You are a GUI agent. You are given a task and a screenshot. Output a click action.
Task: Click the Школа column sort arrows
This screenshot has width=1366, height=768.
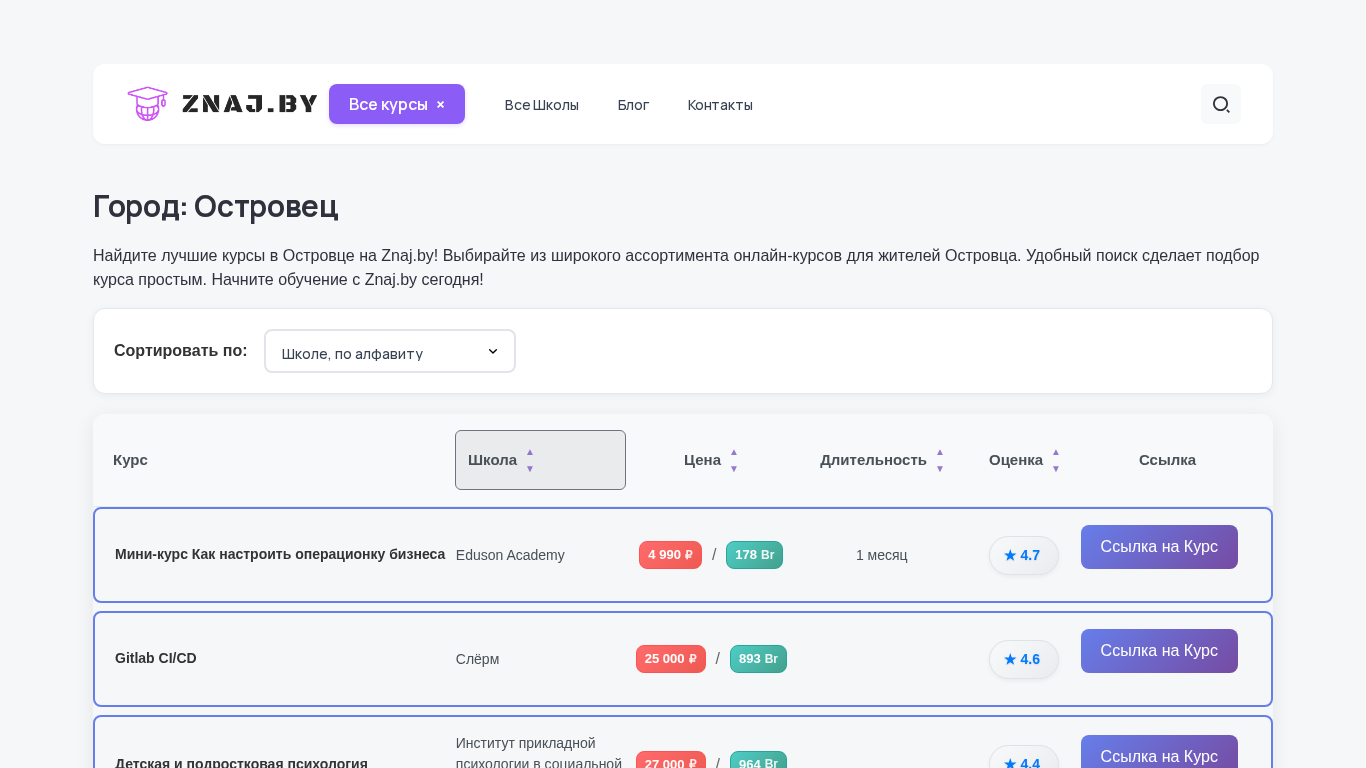click(x=530, y=460)
